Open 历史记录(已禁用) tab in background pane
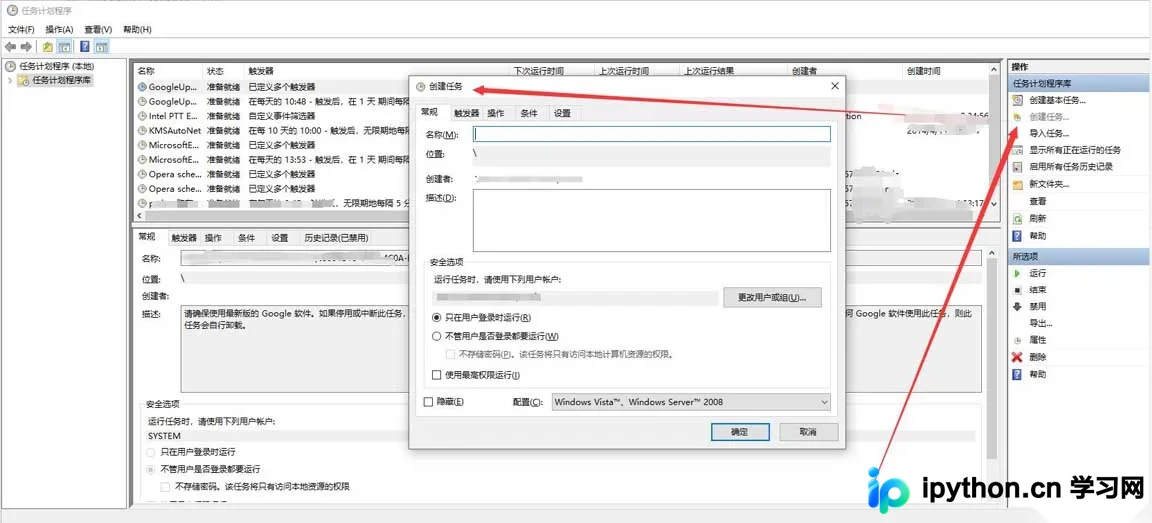The width and height of the screenshot is (1152, 523). point(336,238)
